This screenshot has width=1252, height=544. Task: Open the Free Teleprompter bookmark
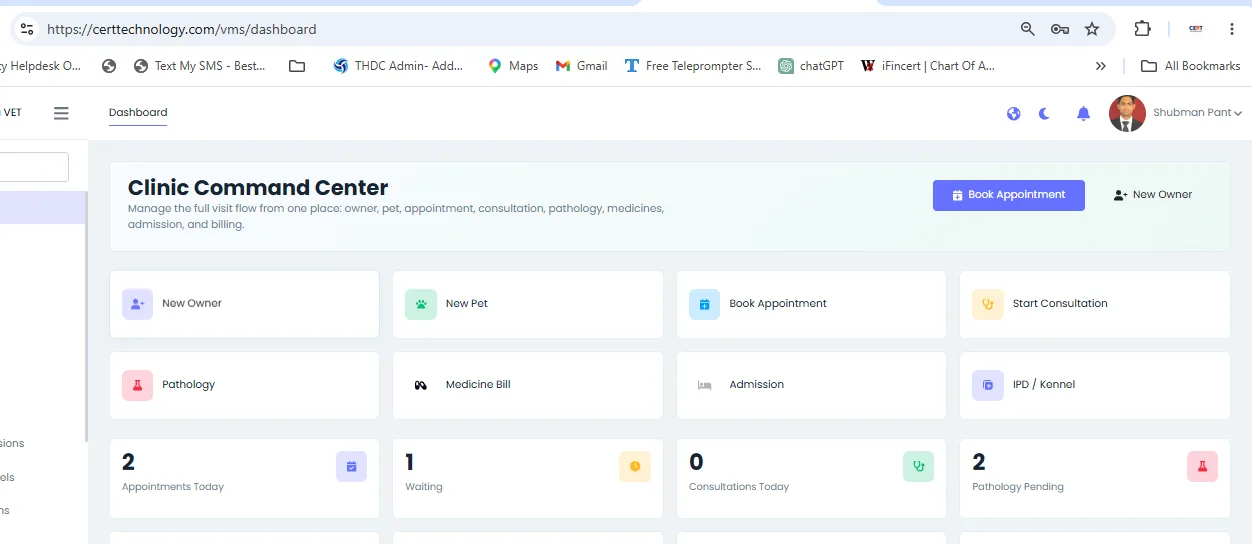click(692, 66)
